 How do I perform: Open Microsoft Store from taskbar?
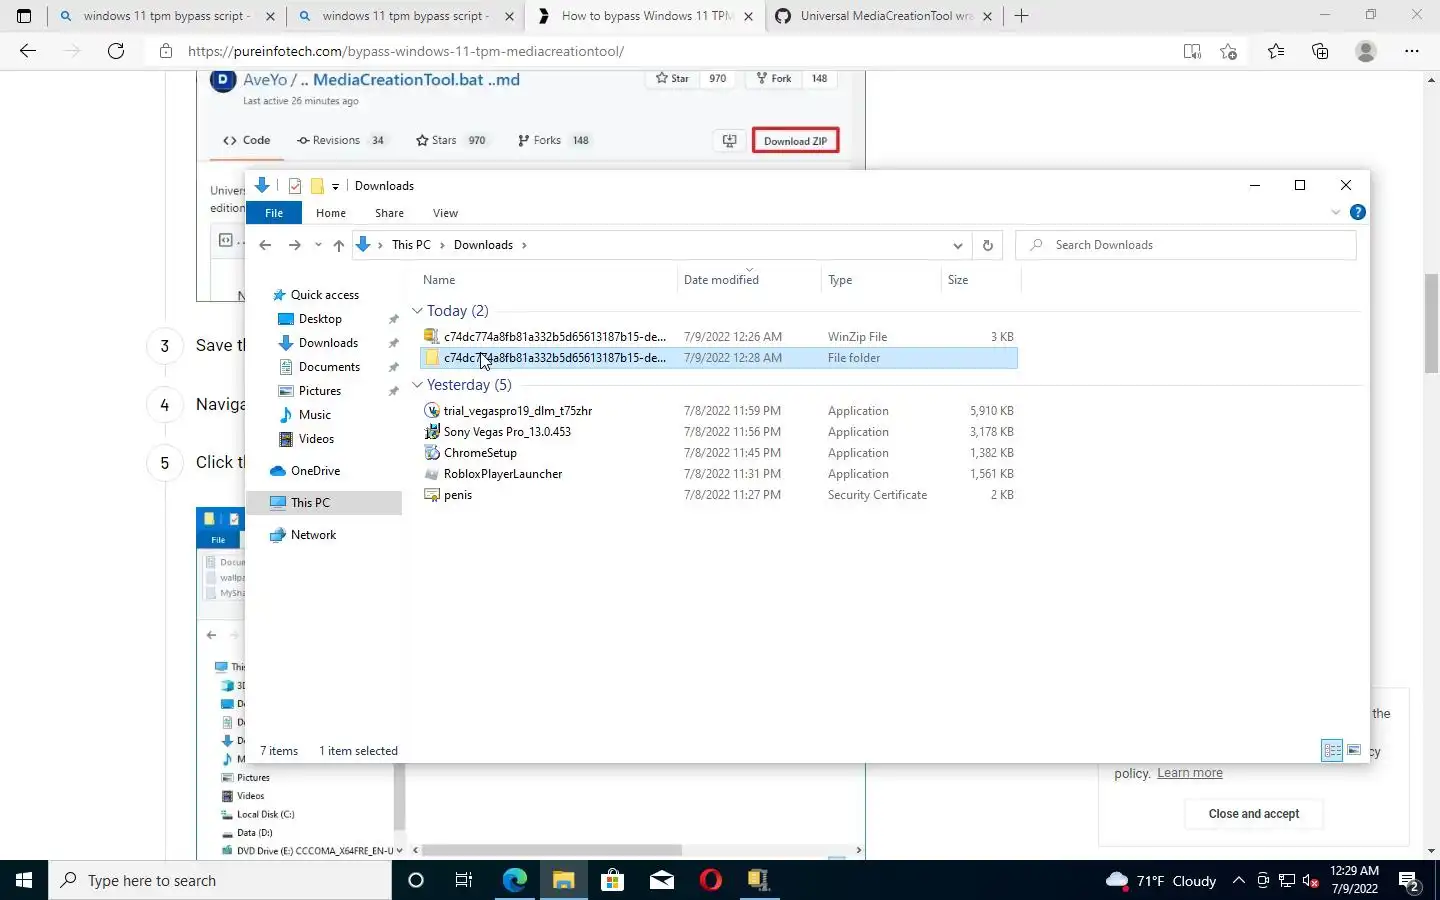(612, 880)
